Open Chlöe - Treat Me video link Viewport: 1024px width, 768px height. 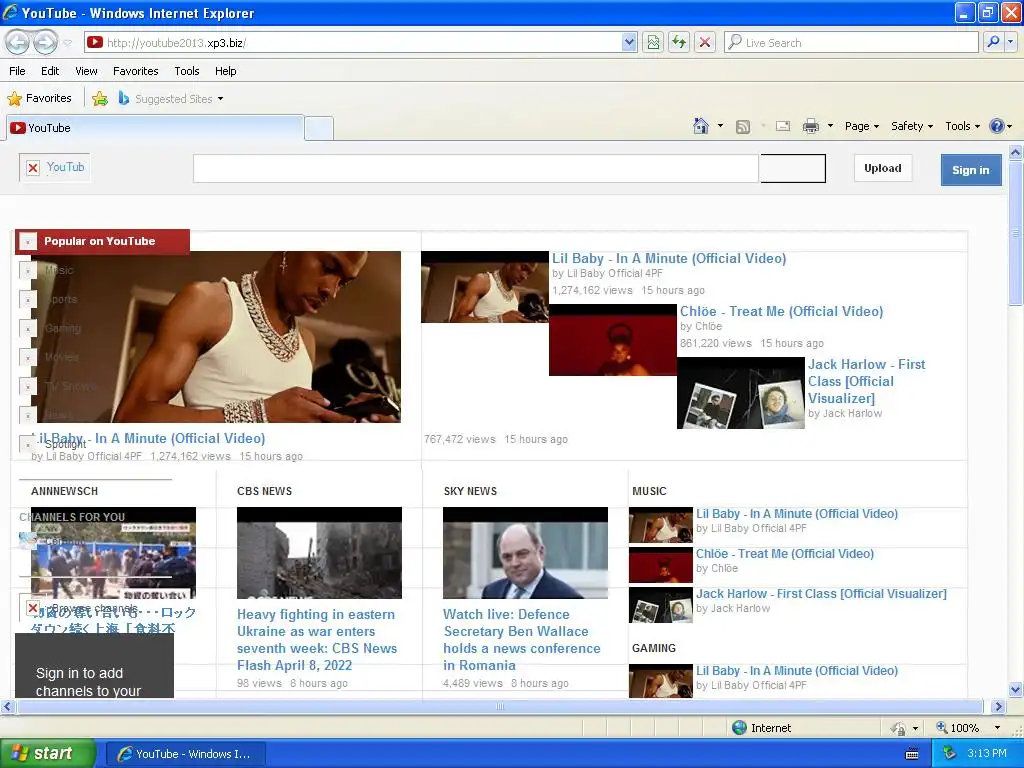(x=782, y=312)
